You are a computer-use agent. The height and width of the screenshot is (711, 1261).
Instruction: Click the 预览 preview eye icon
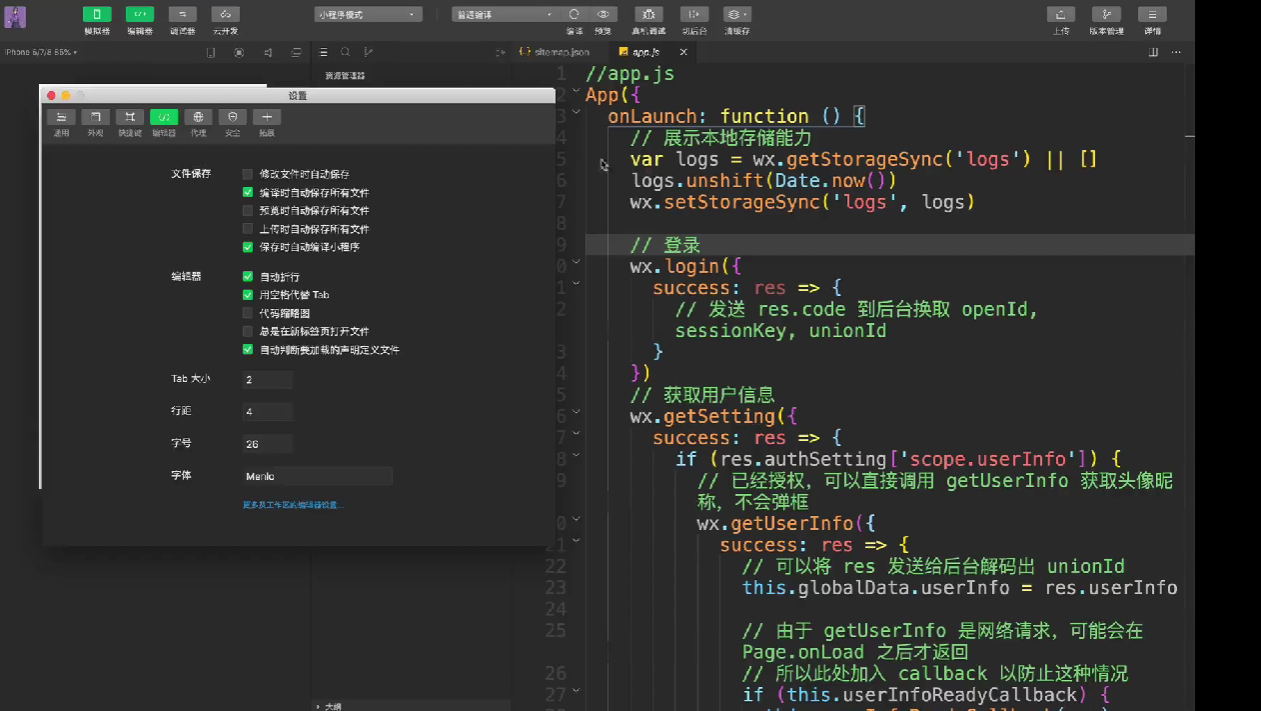coord(603,15)
